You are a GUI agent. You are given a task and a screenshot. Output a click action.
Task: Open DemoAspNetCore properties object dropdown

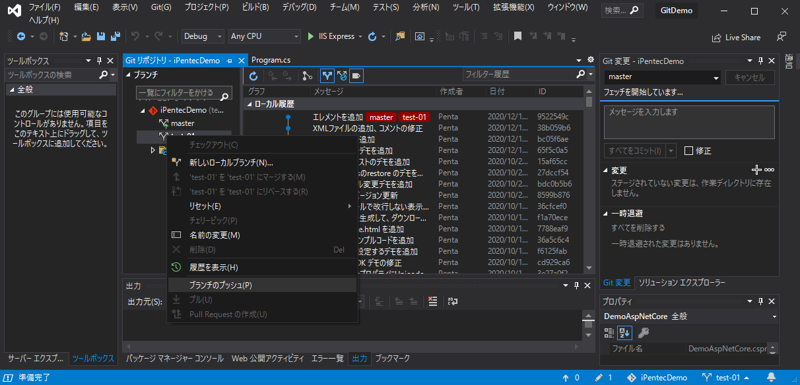pyautogui.click(x=774, y=317)
